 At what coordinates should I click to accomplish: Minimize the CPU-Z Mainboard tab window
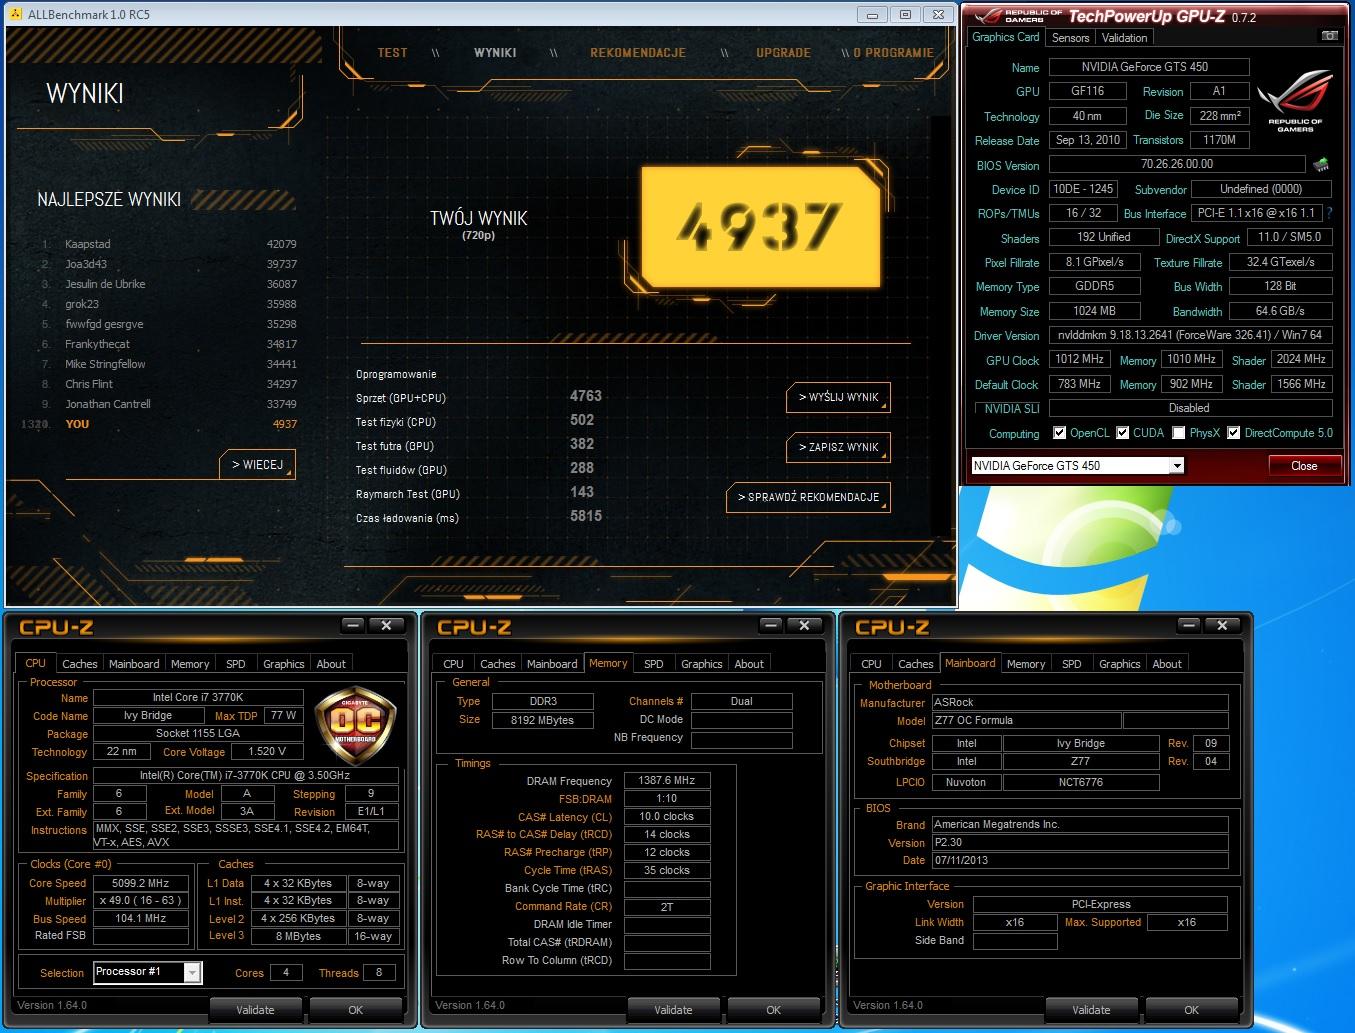(x=1189, y=625)
